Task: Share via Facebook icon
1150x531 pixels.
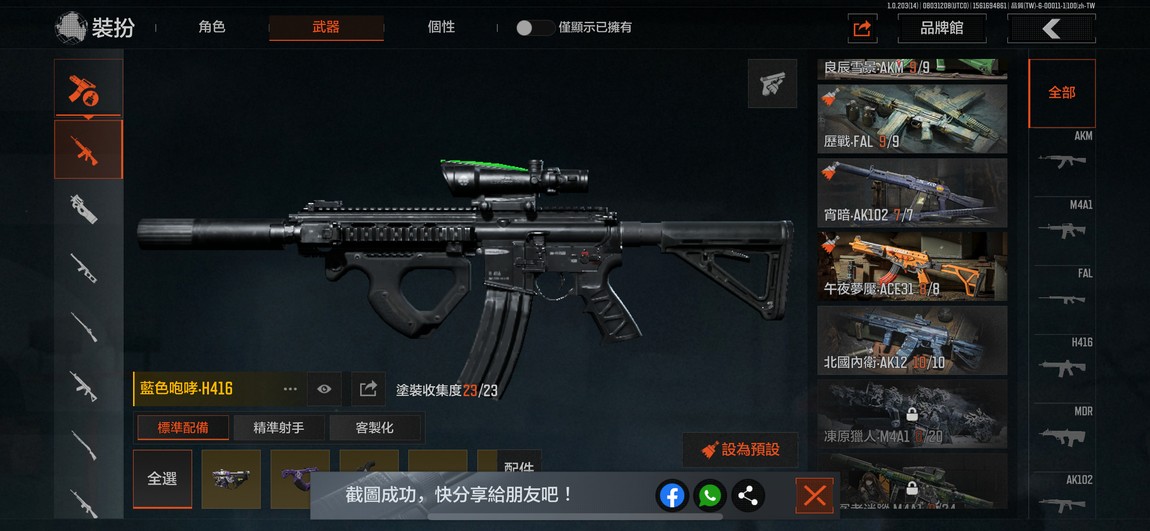Action: pos(672,496)
